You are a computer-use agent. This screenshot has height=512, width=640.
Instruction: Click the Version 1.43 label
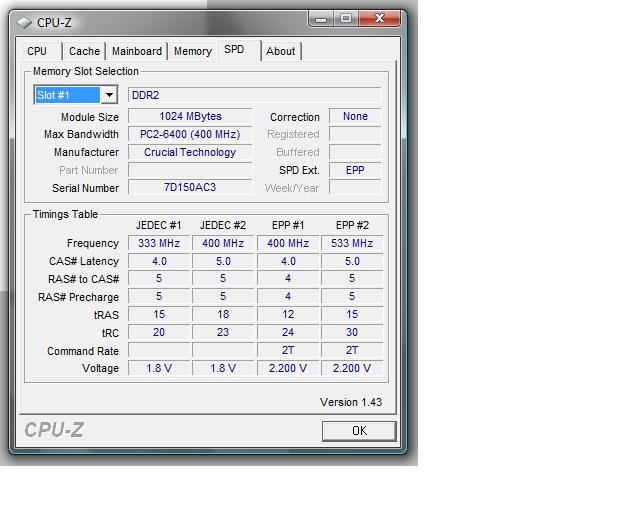click(x=351, y=402)
